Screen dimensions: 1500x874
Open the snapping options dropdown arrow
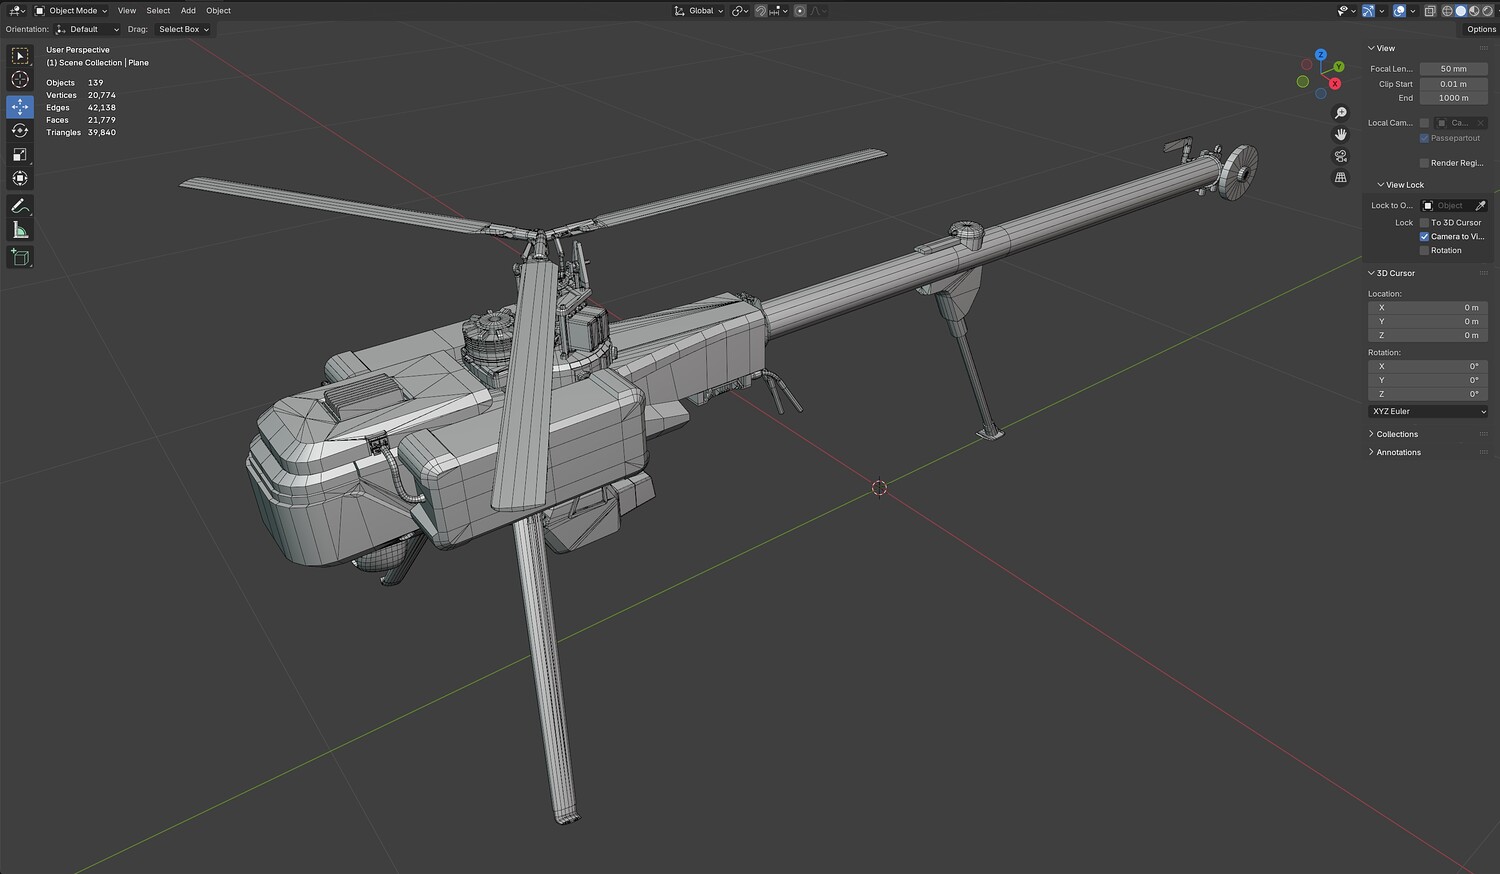pyautogui.click(x=785, y=11)
